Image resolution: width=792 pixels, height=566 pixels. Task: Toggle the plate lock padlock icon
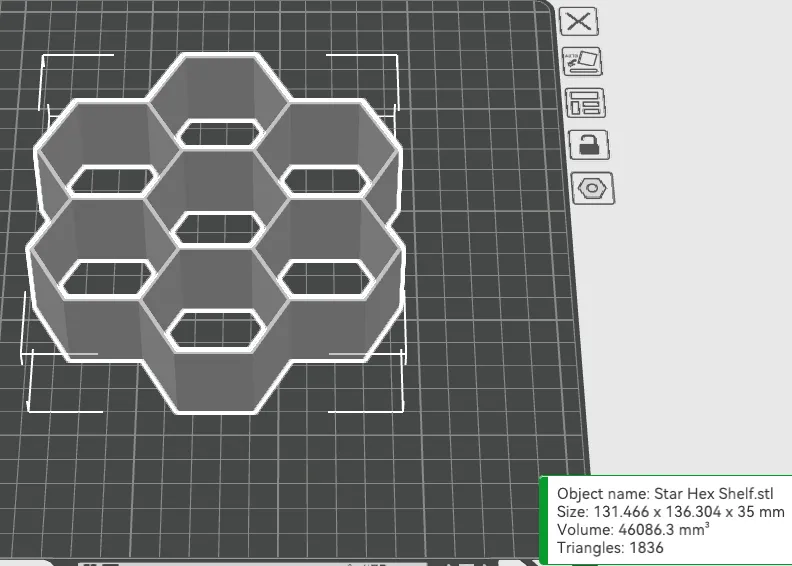589,145
